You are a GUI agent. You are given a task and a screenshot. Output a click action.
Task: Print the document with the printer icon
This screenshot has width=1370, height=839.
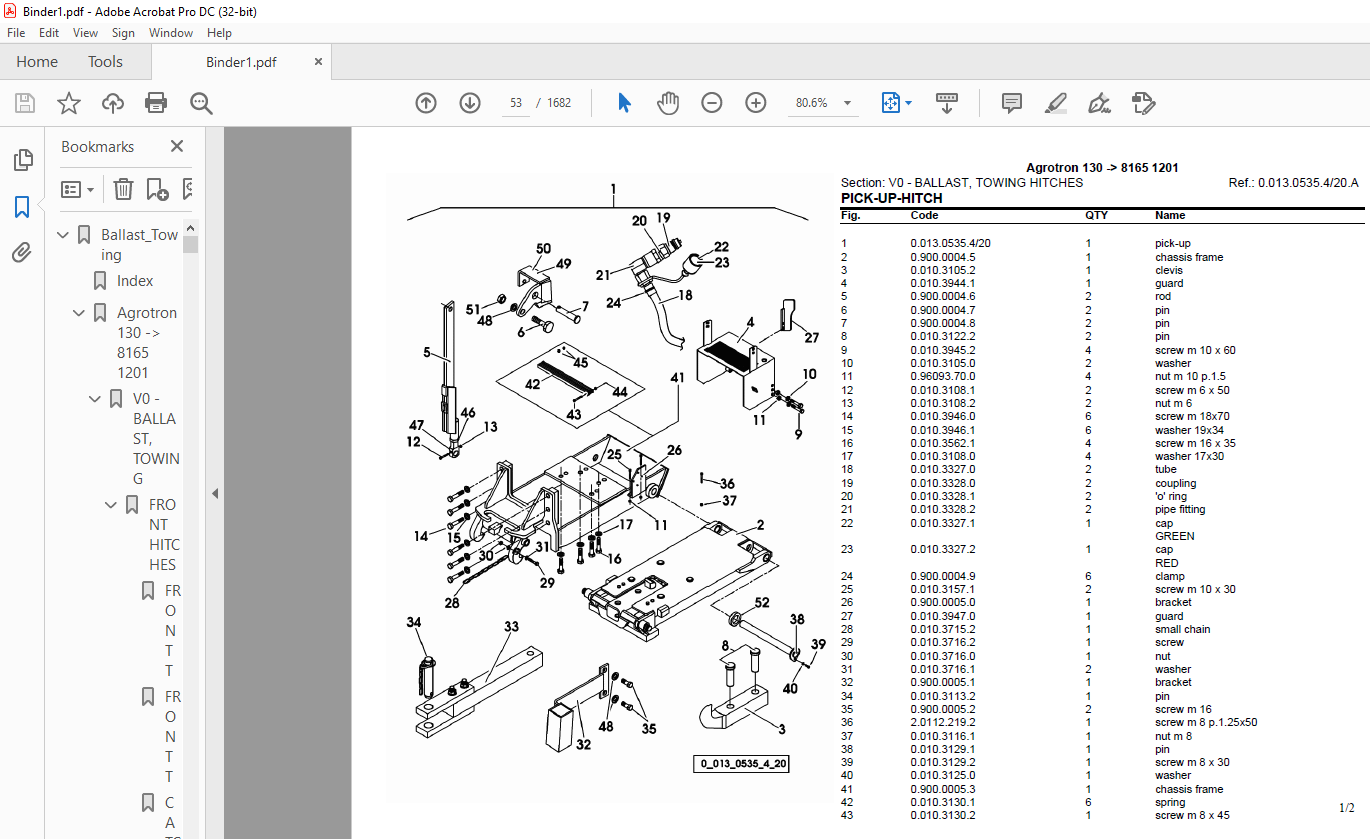[x=156, y=103]
